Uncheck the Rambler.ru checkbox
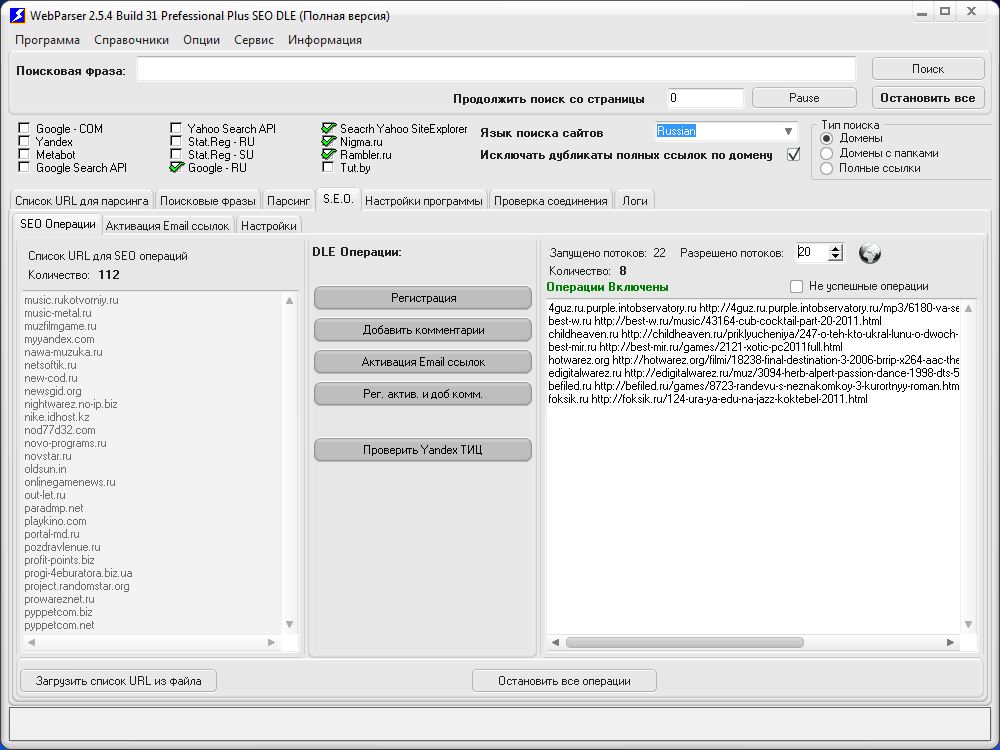The image size is (1000, 750). click(328, 154)
